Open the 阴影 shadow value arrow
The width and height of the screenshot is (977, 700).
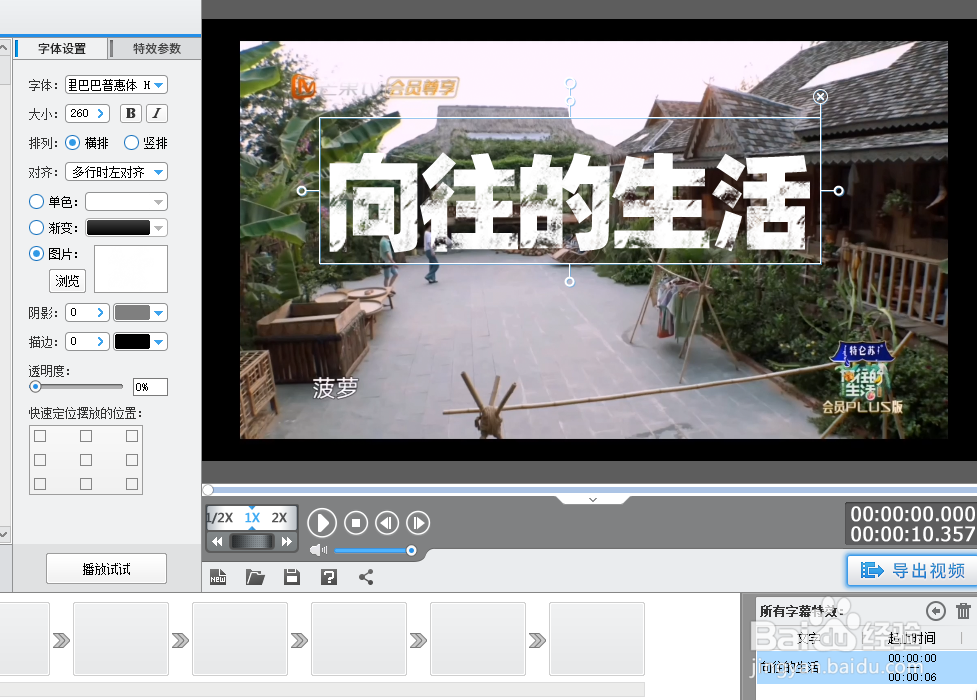(100, 312)
